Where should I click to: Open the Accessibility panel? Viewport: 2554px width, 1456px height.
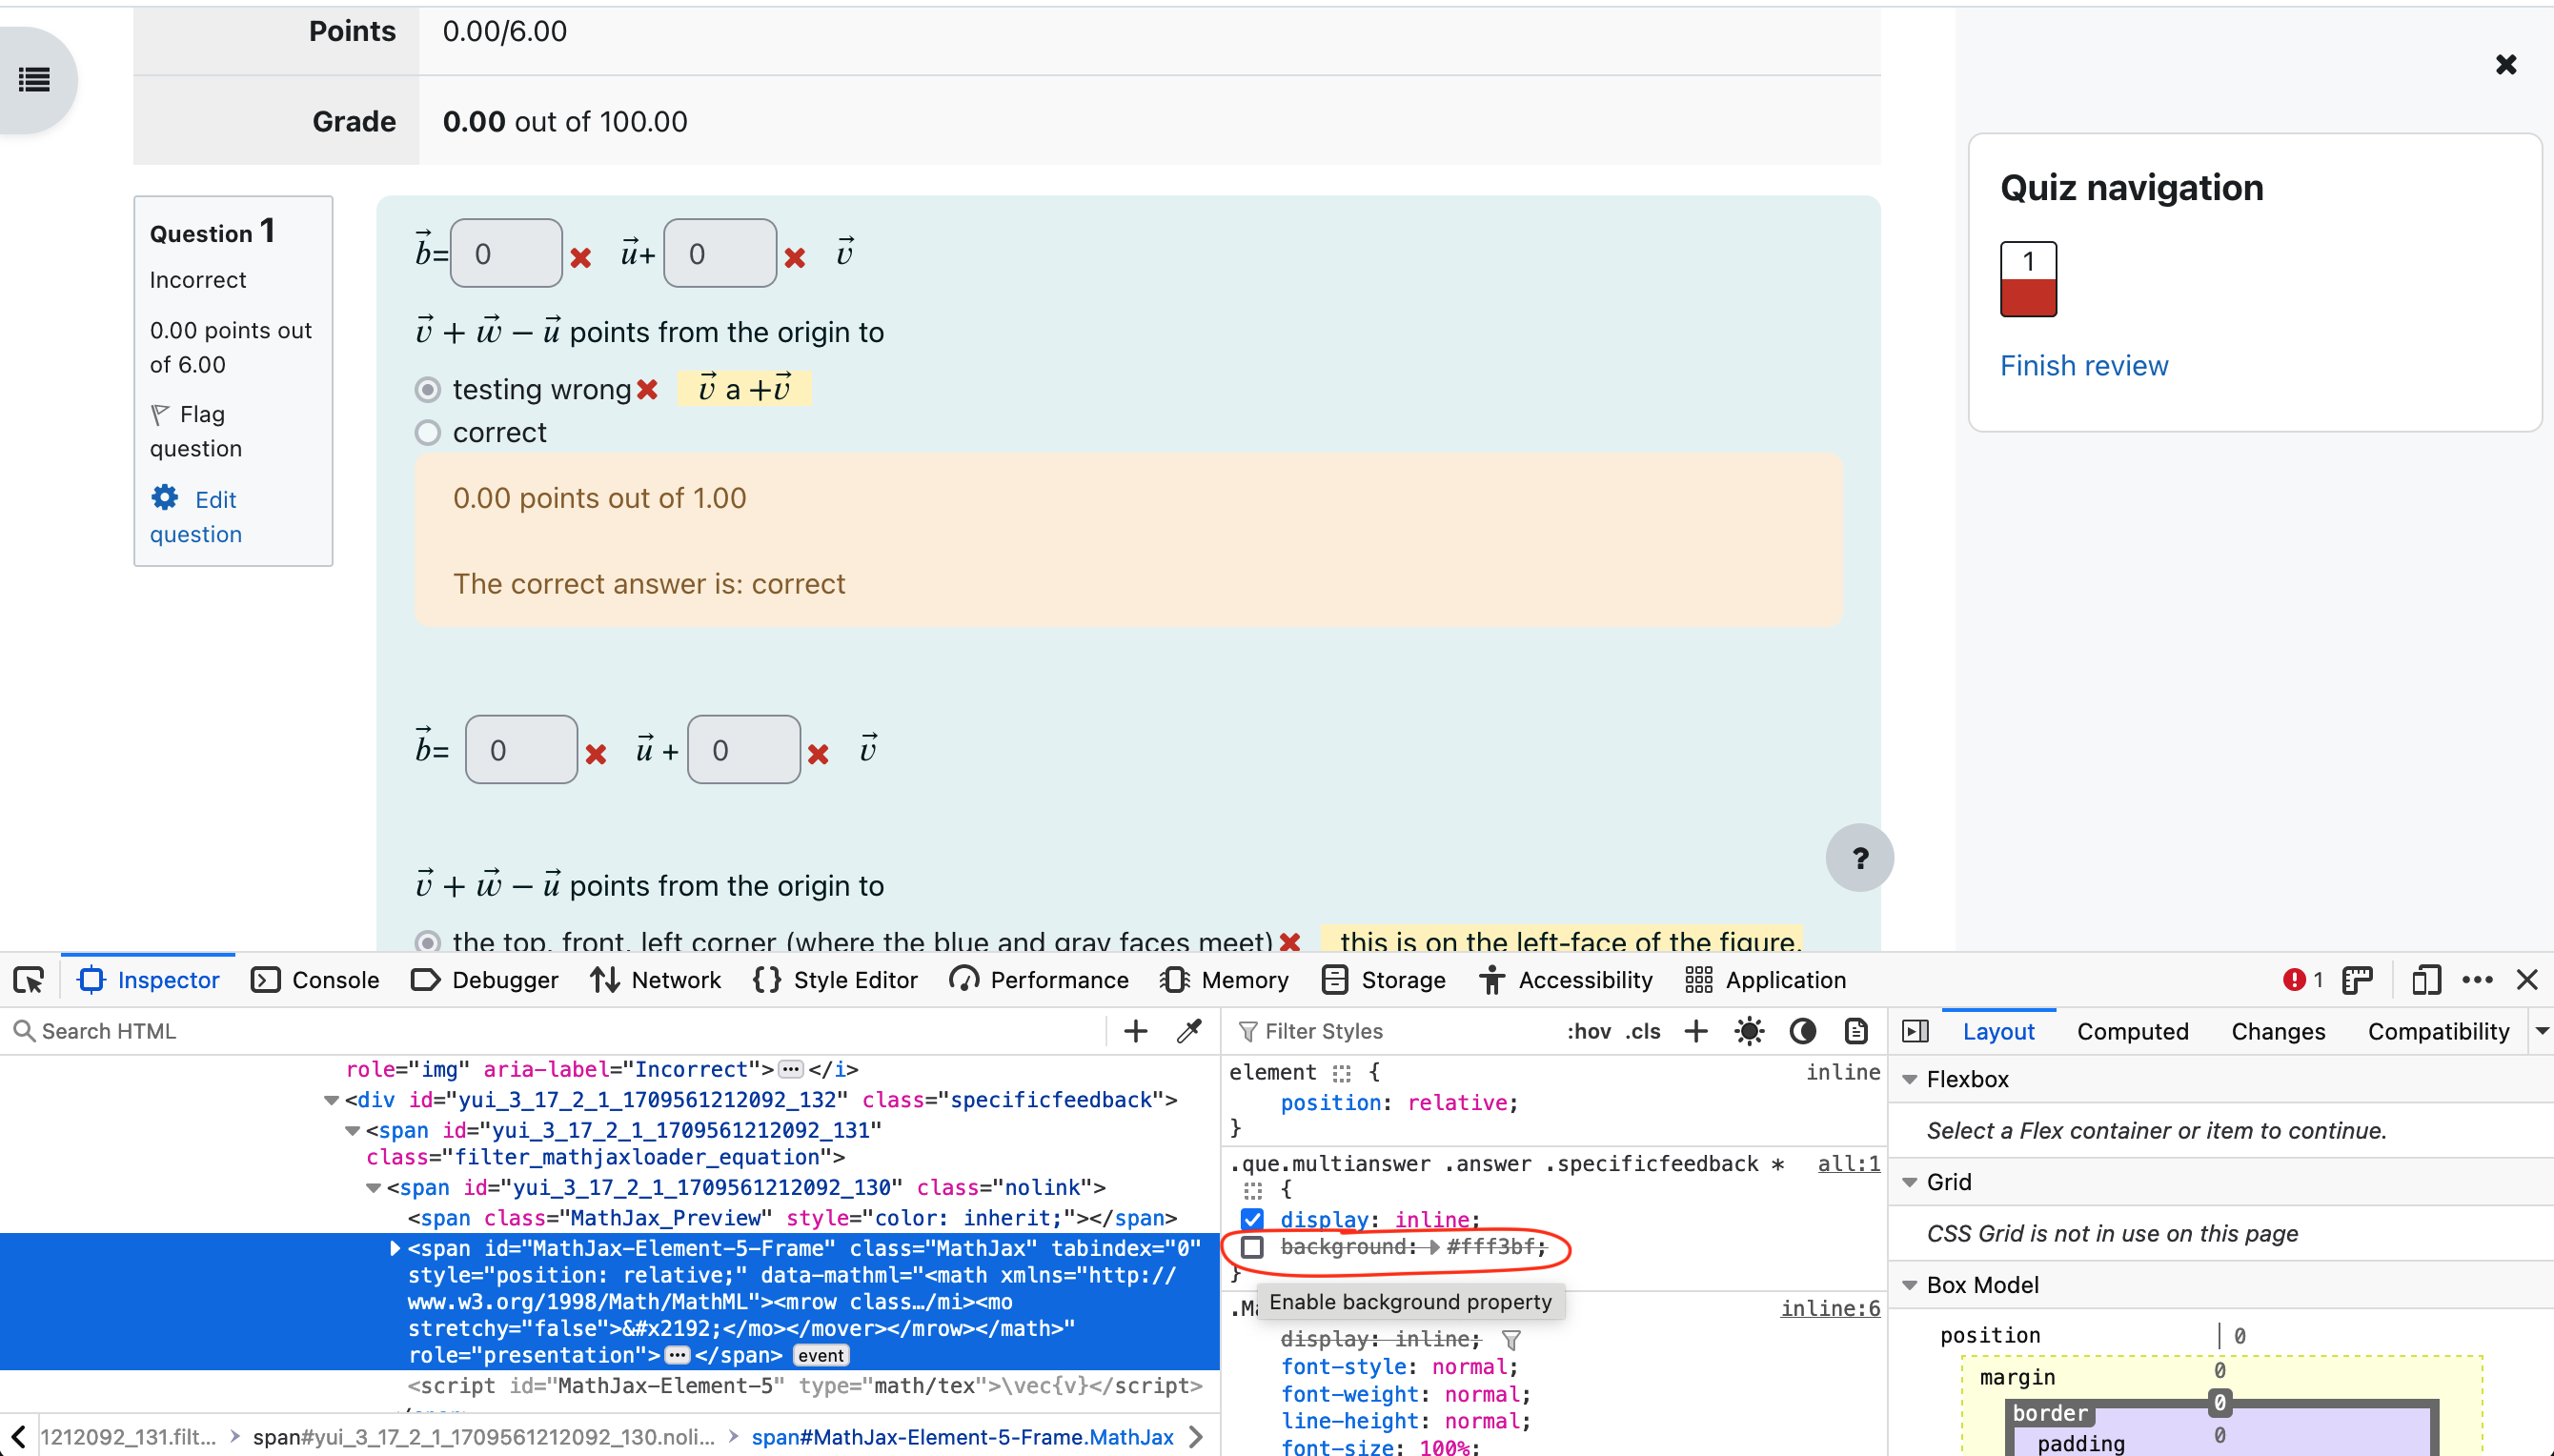(x=1566, y=980)
